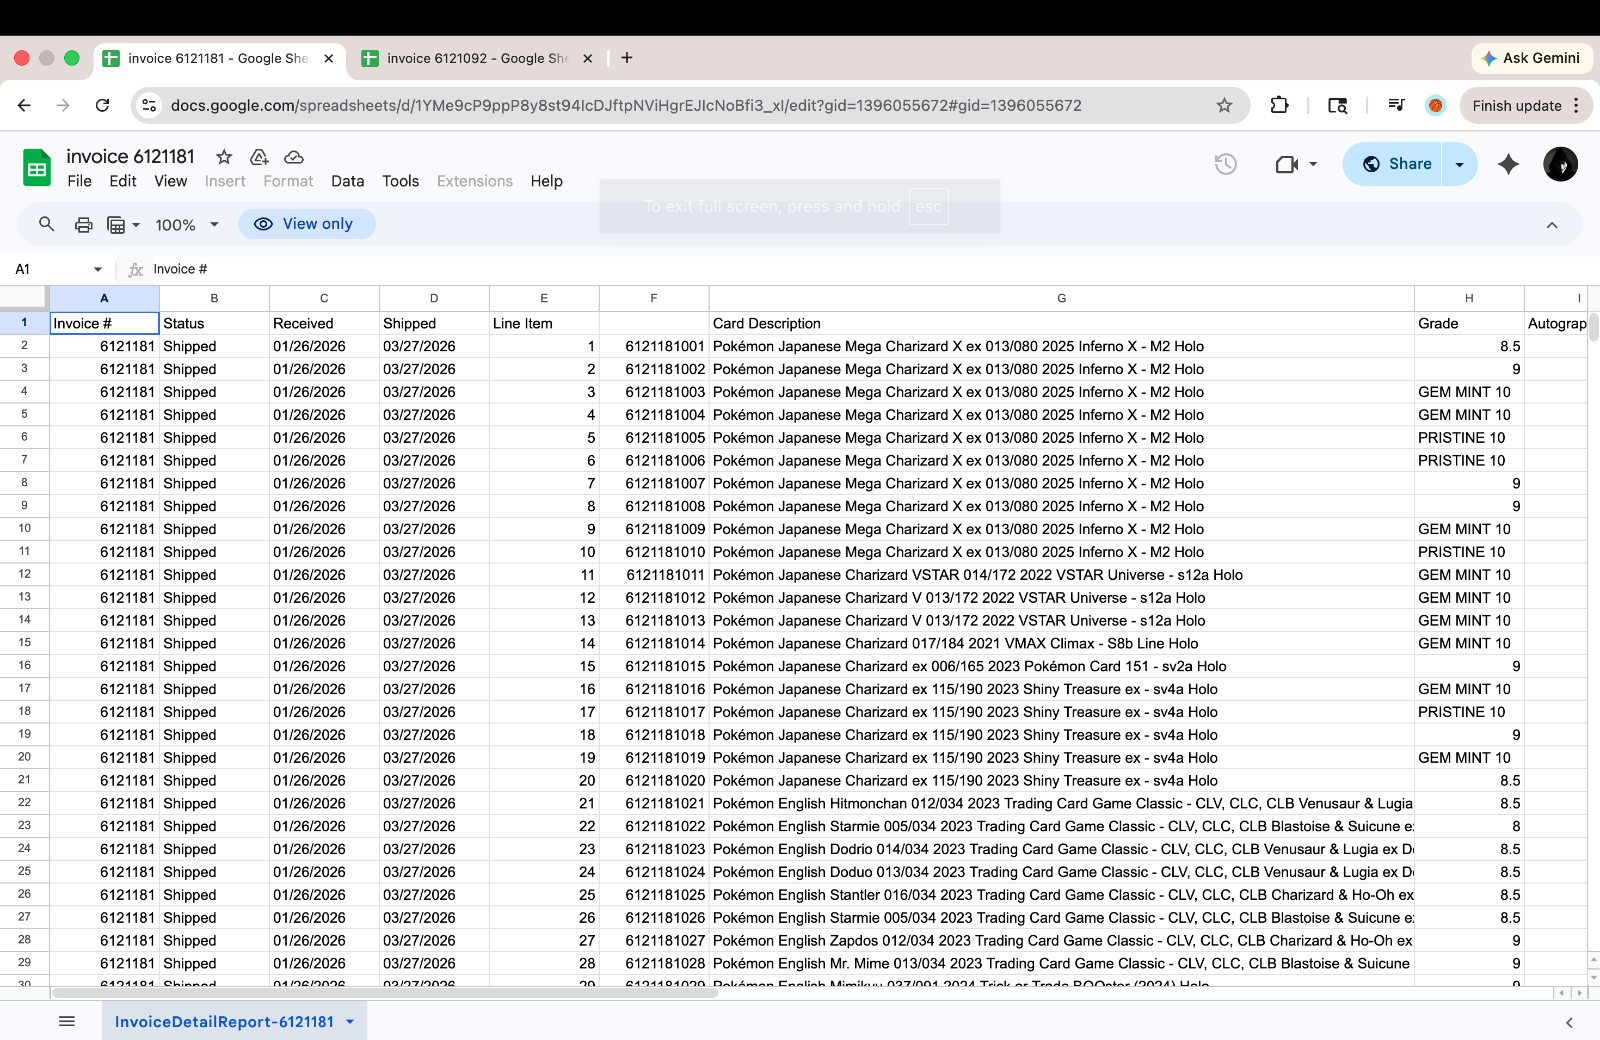Click the document cloud status icon
This screenshot has height=1040, width=1600.
point(294,157)
